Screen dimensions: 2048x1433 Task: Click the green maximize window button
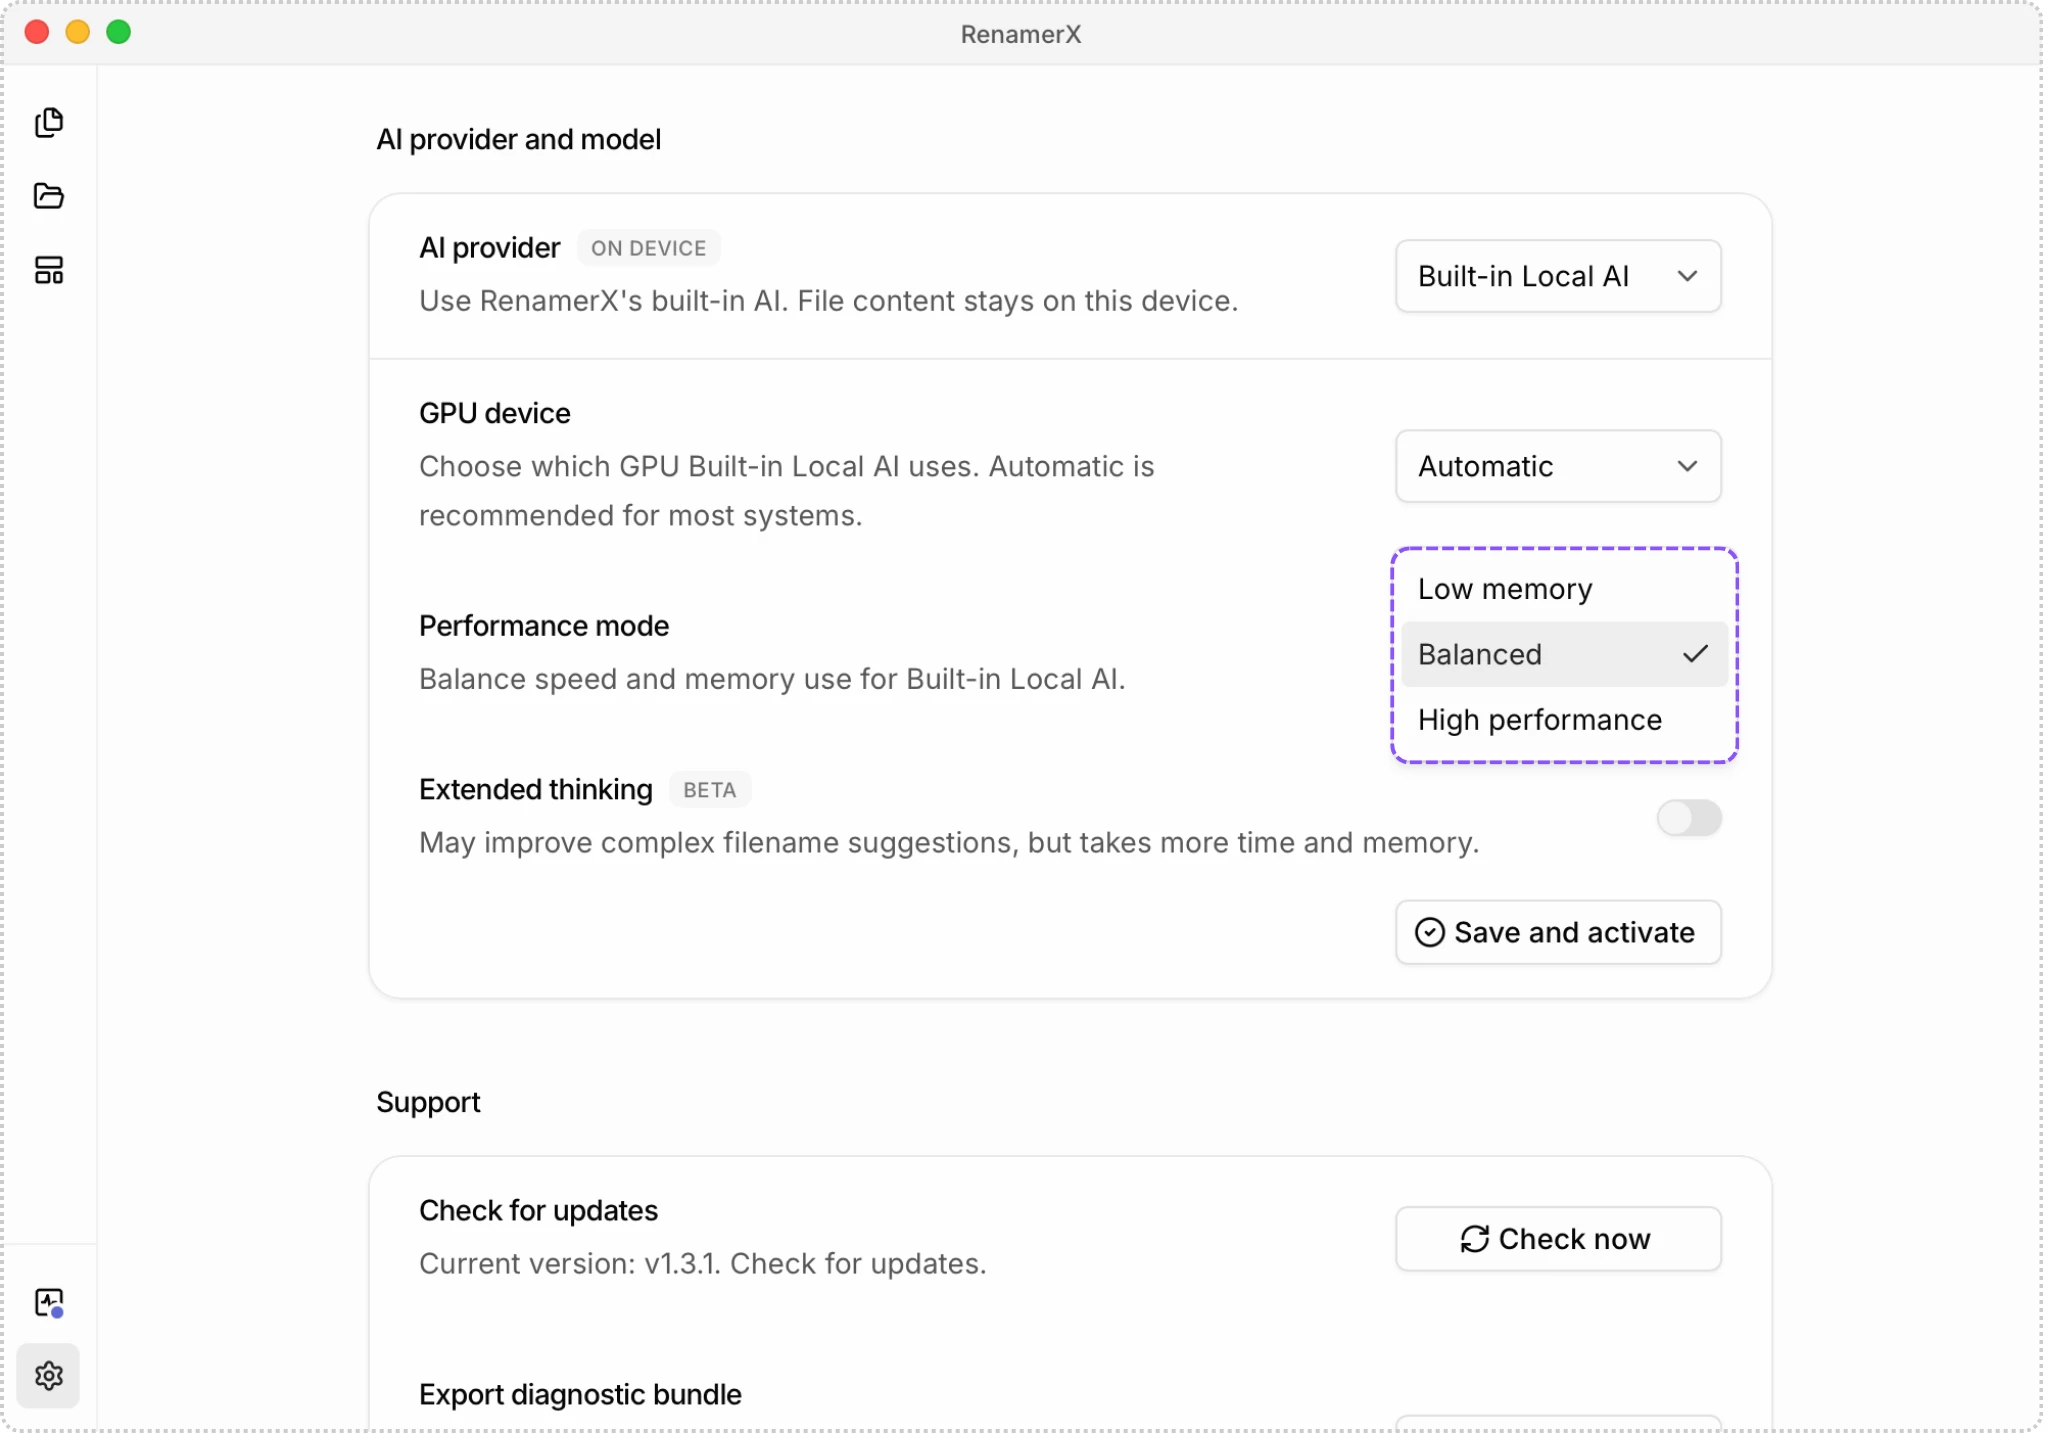[118, 32]
